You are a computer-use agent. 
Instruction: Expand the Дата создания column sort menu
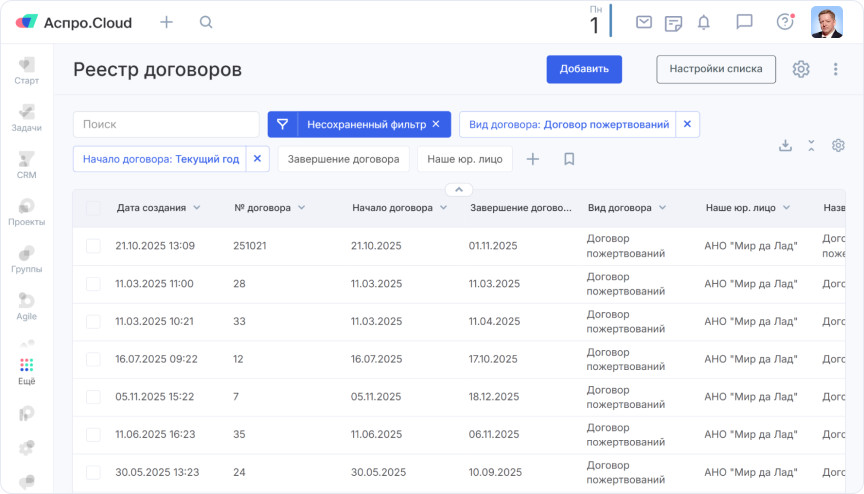pos(197,208)
